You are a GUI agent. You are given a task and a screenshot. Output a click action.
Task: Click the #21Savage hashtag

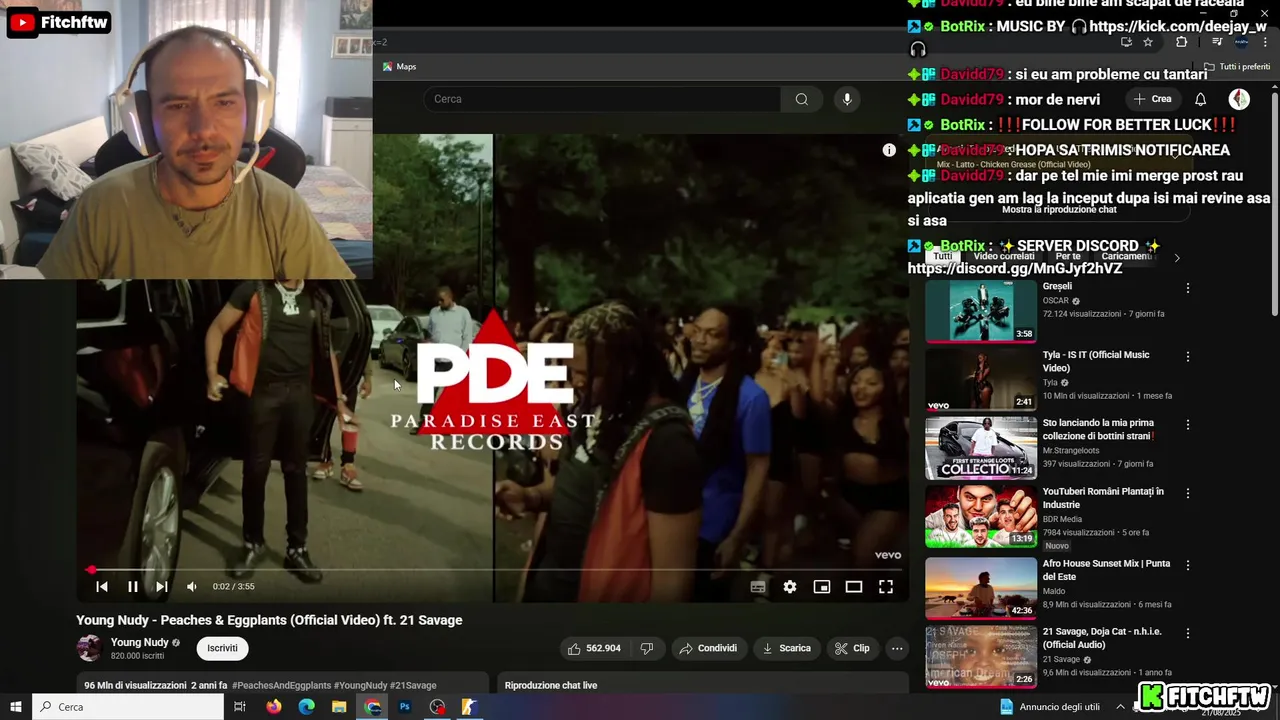click(413, 686)
